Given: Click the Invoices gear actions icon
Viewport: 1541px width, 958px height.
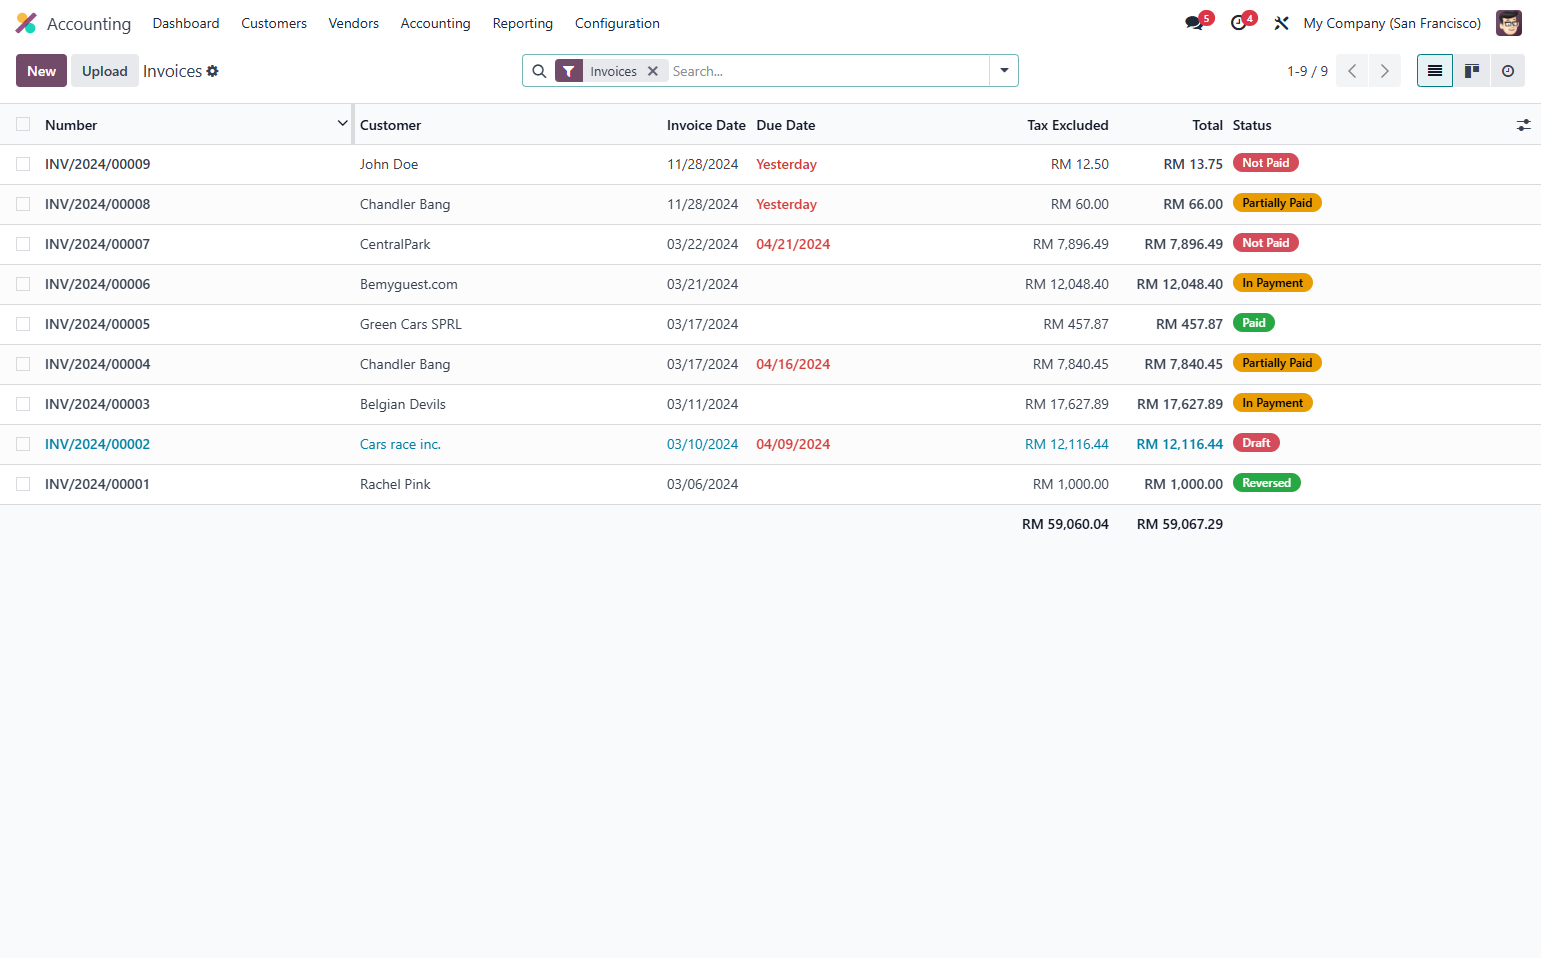Looking at the screenshot, I should pos(212,71).
